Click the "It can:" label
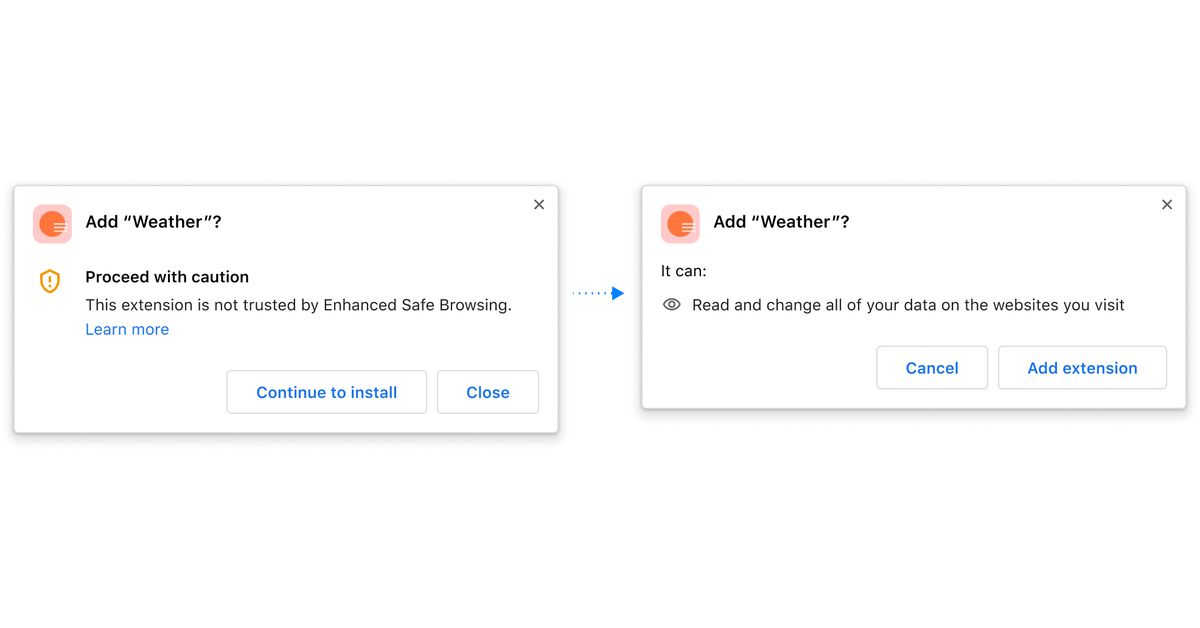Screen dimensions: 1200x628 click(x=684, y=271)
